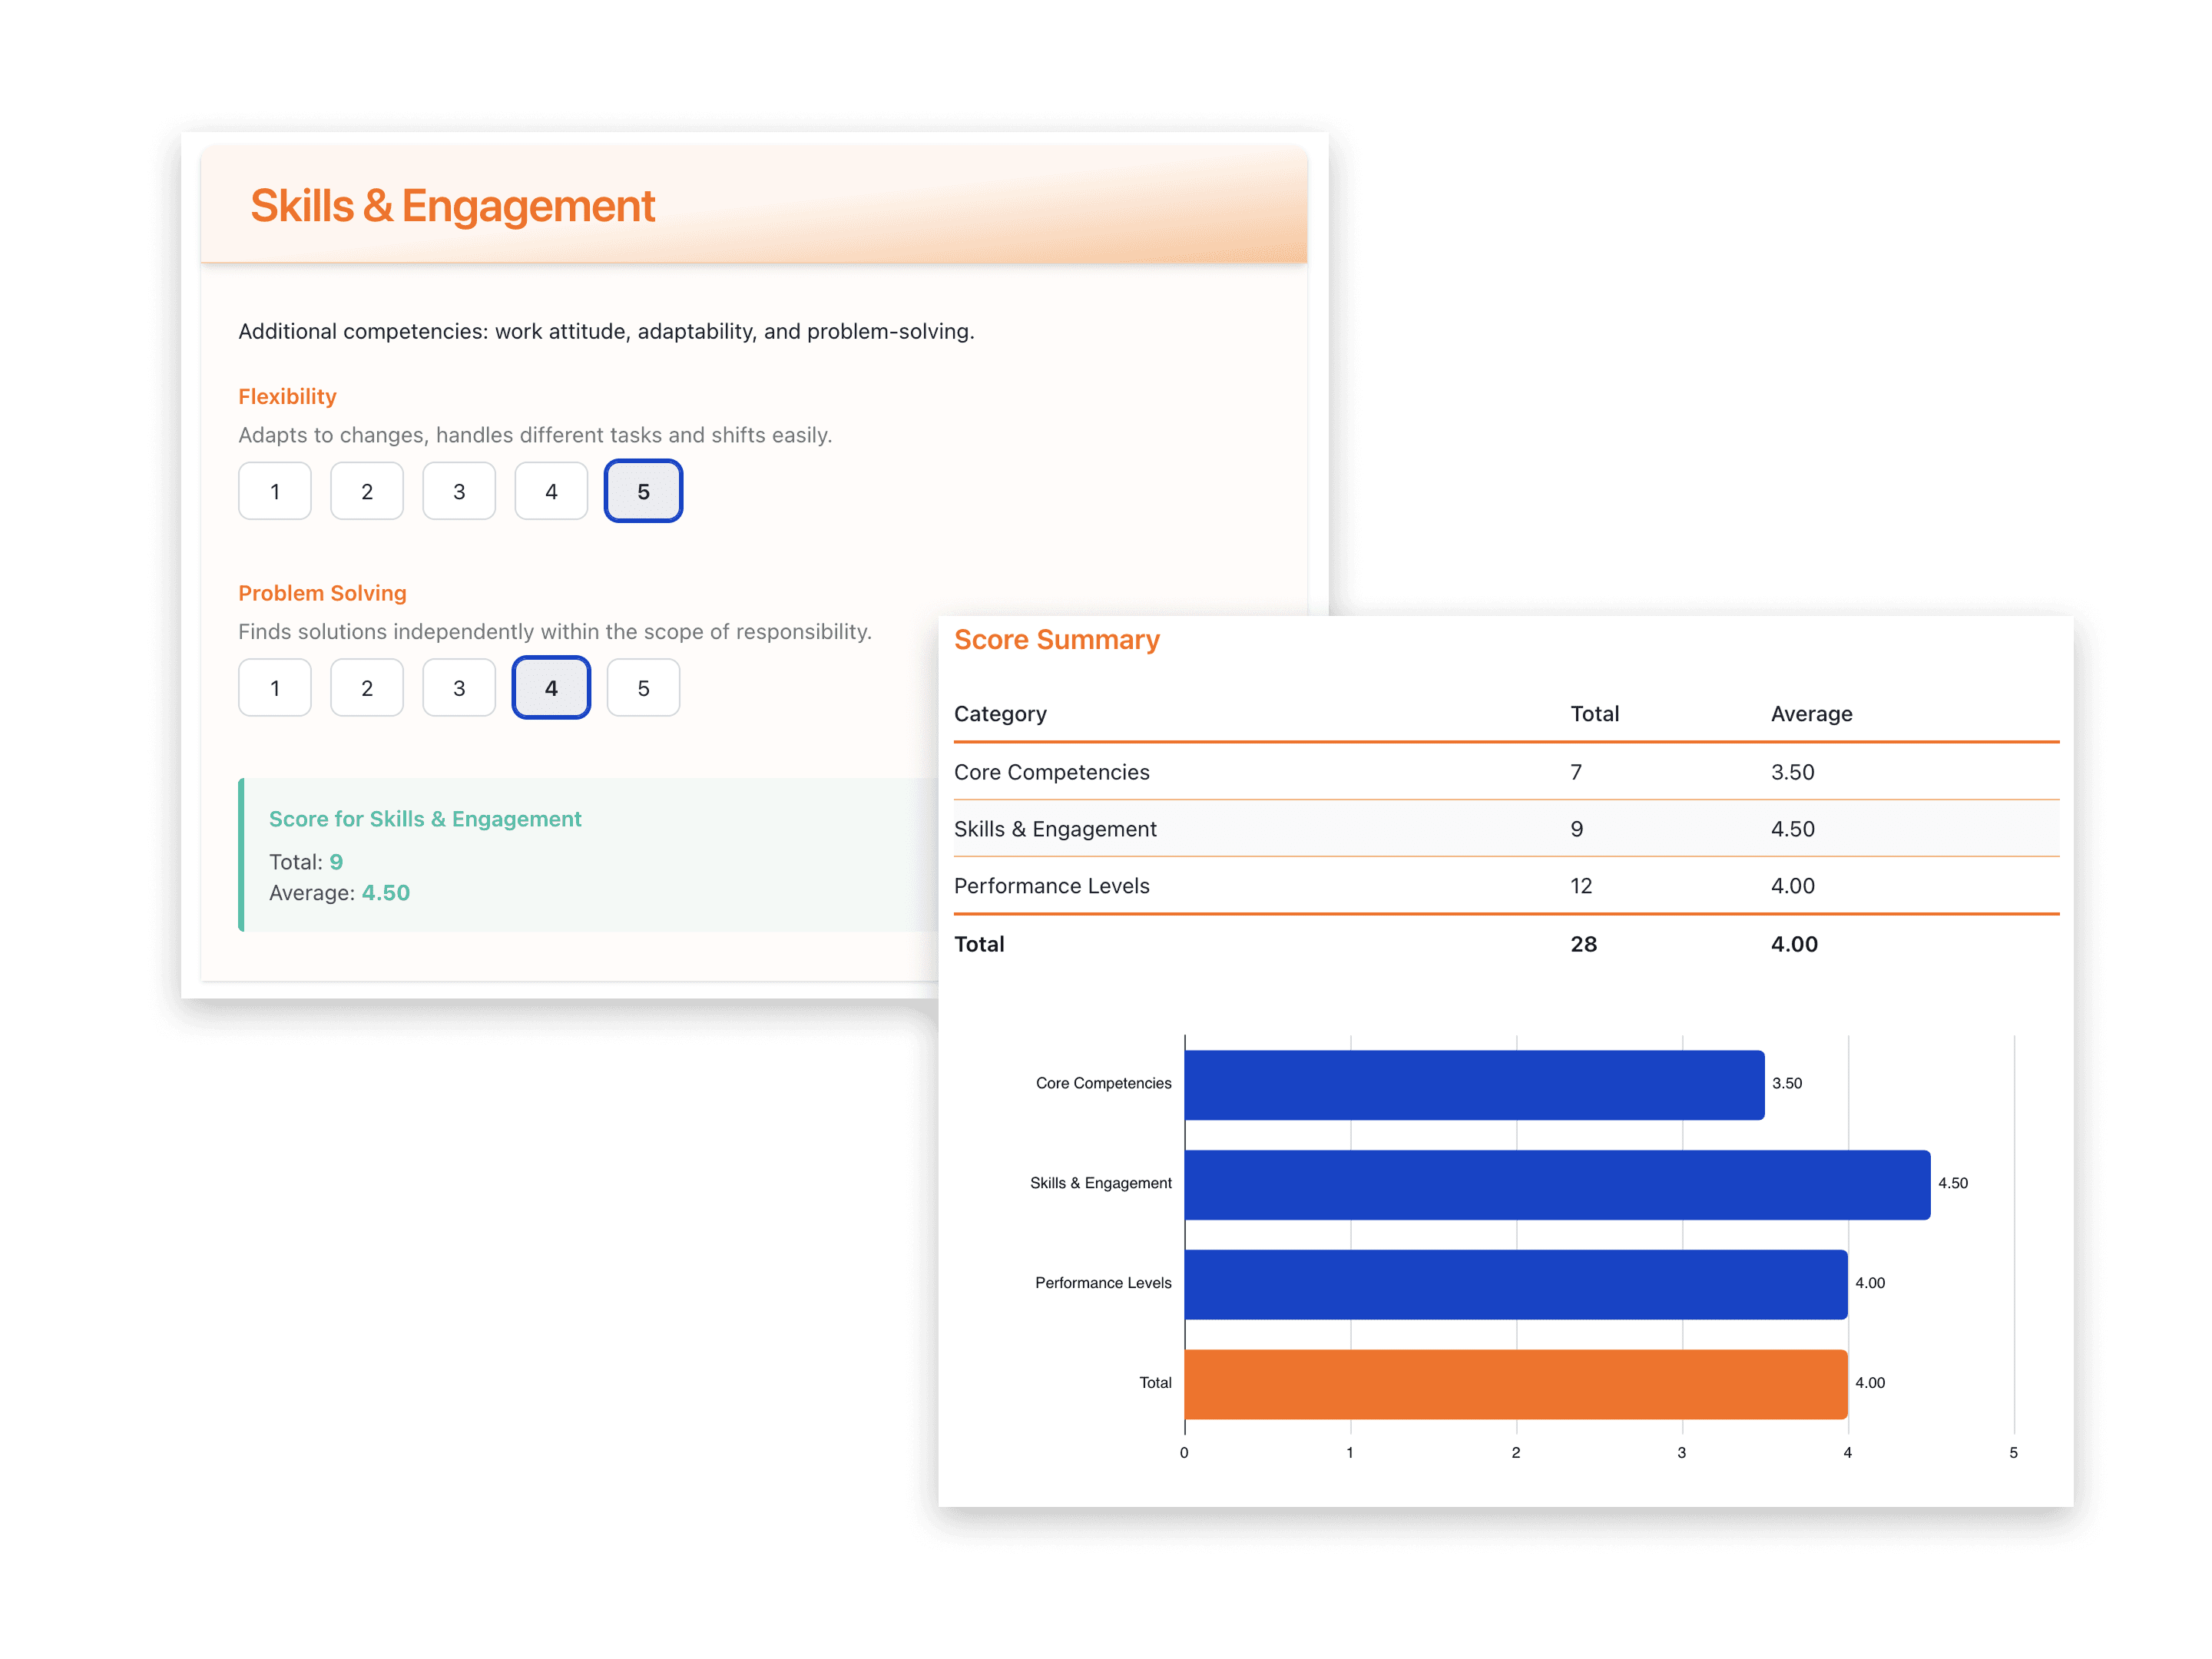Select rating 2 for Problem Solving
This screenshot has height=1659, width=2212.
367,687
